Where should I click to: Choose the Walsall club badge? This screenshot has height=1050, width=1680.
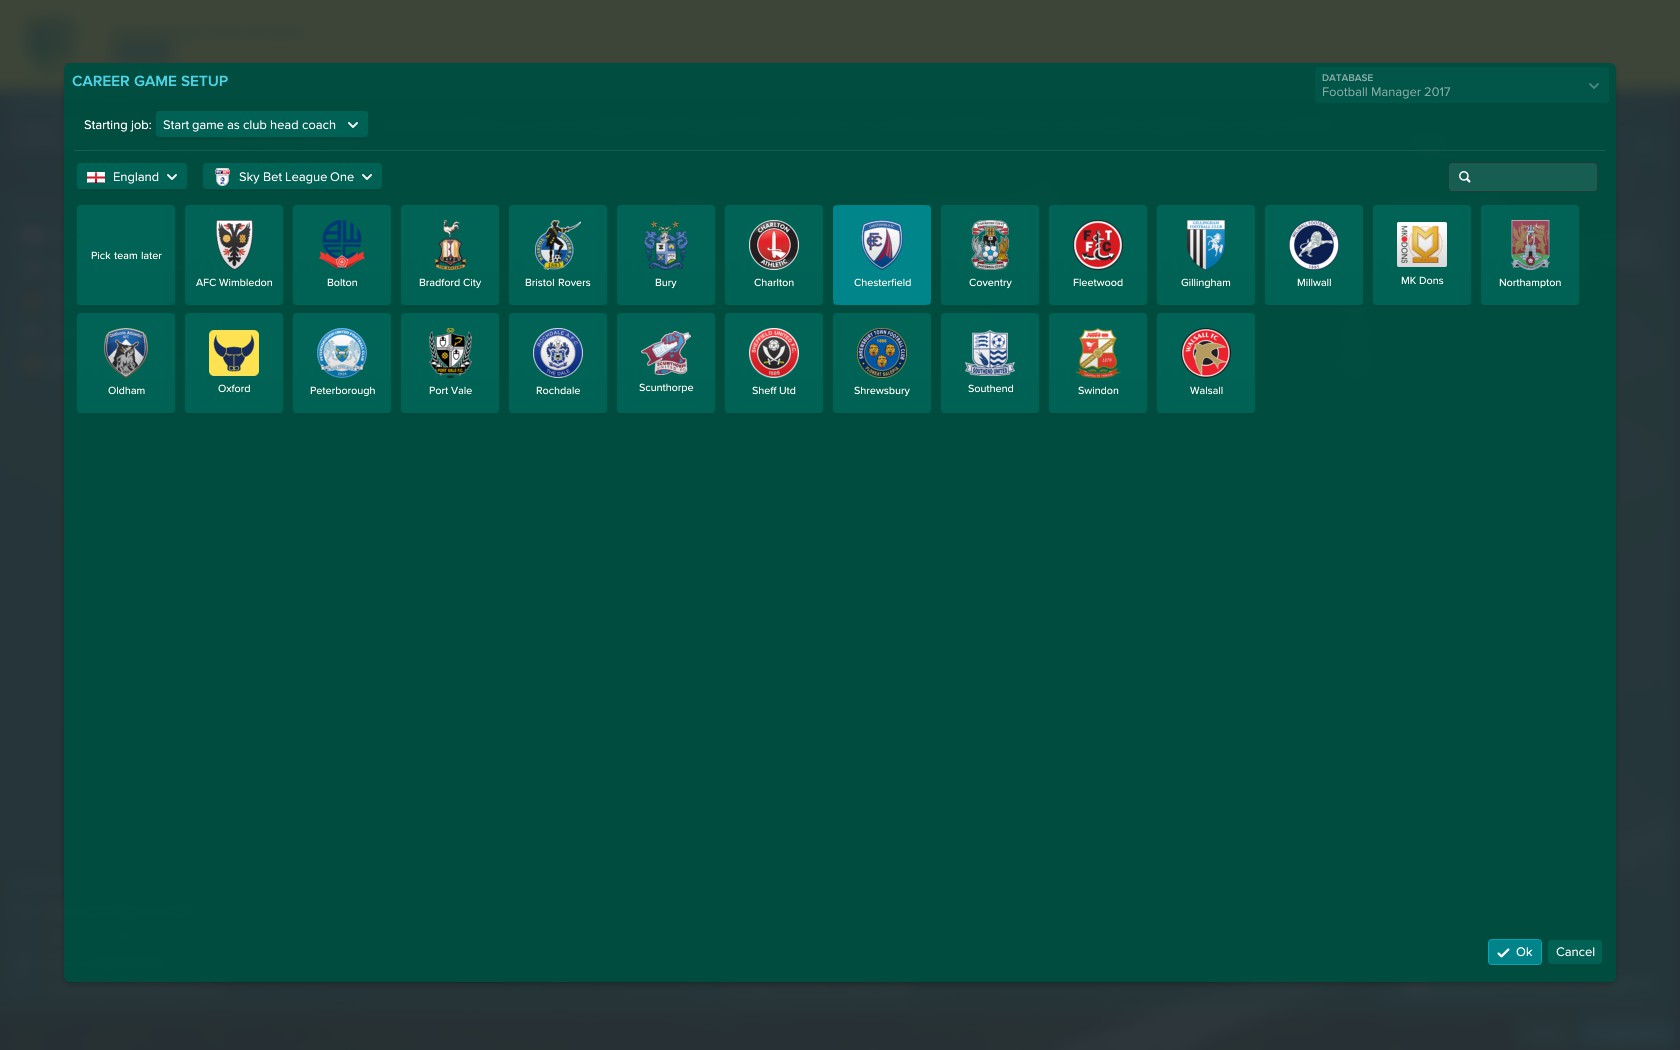(x=1206, y=354)
